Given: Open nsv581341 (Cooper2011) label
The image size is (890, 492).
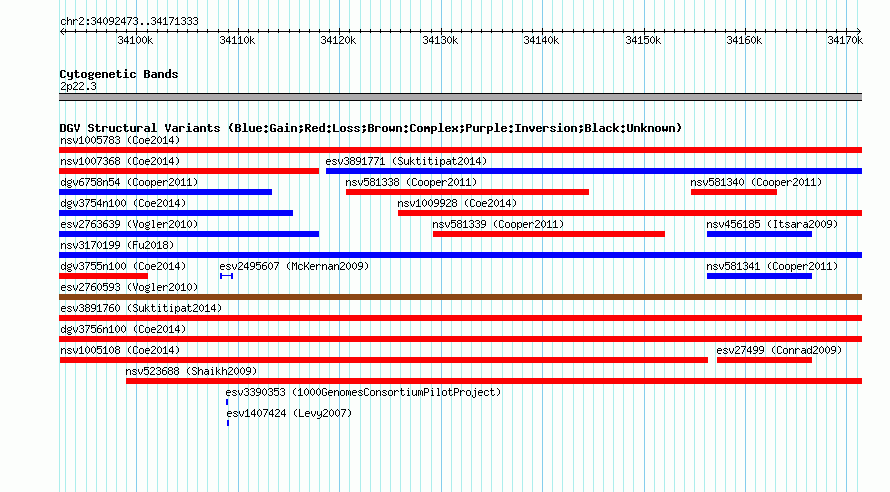Looking at the screenshot, I should point(772,266).
